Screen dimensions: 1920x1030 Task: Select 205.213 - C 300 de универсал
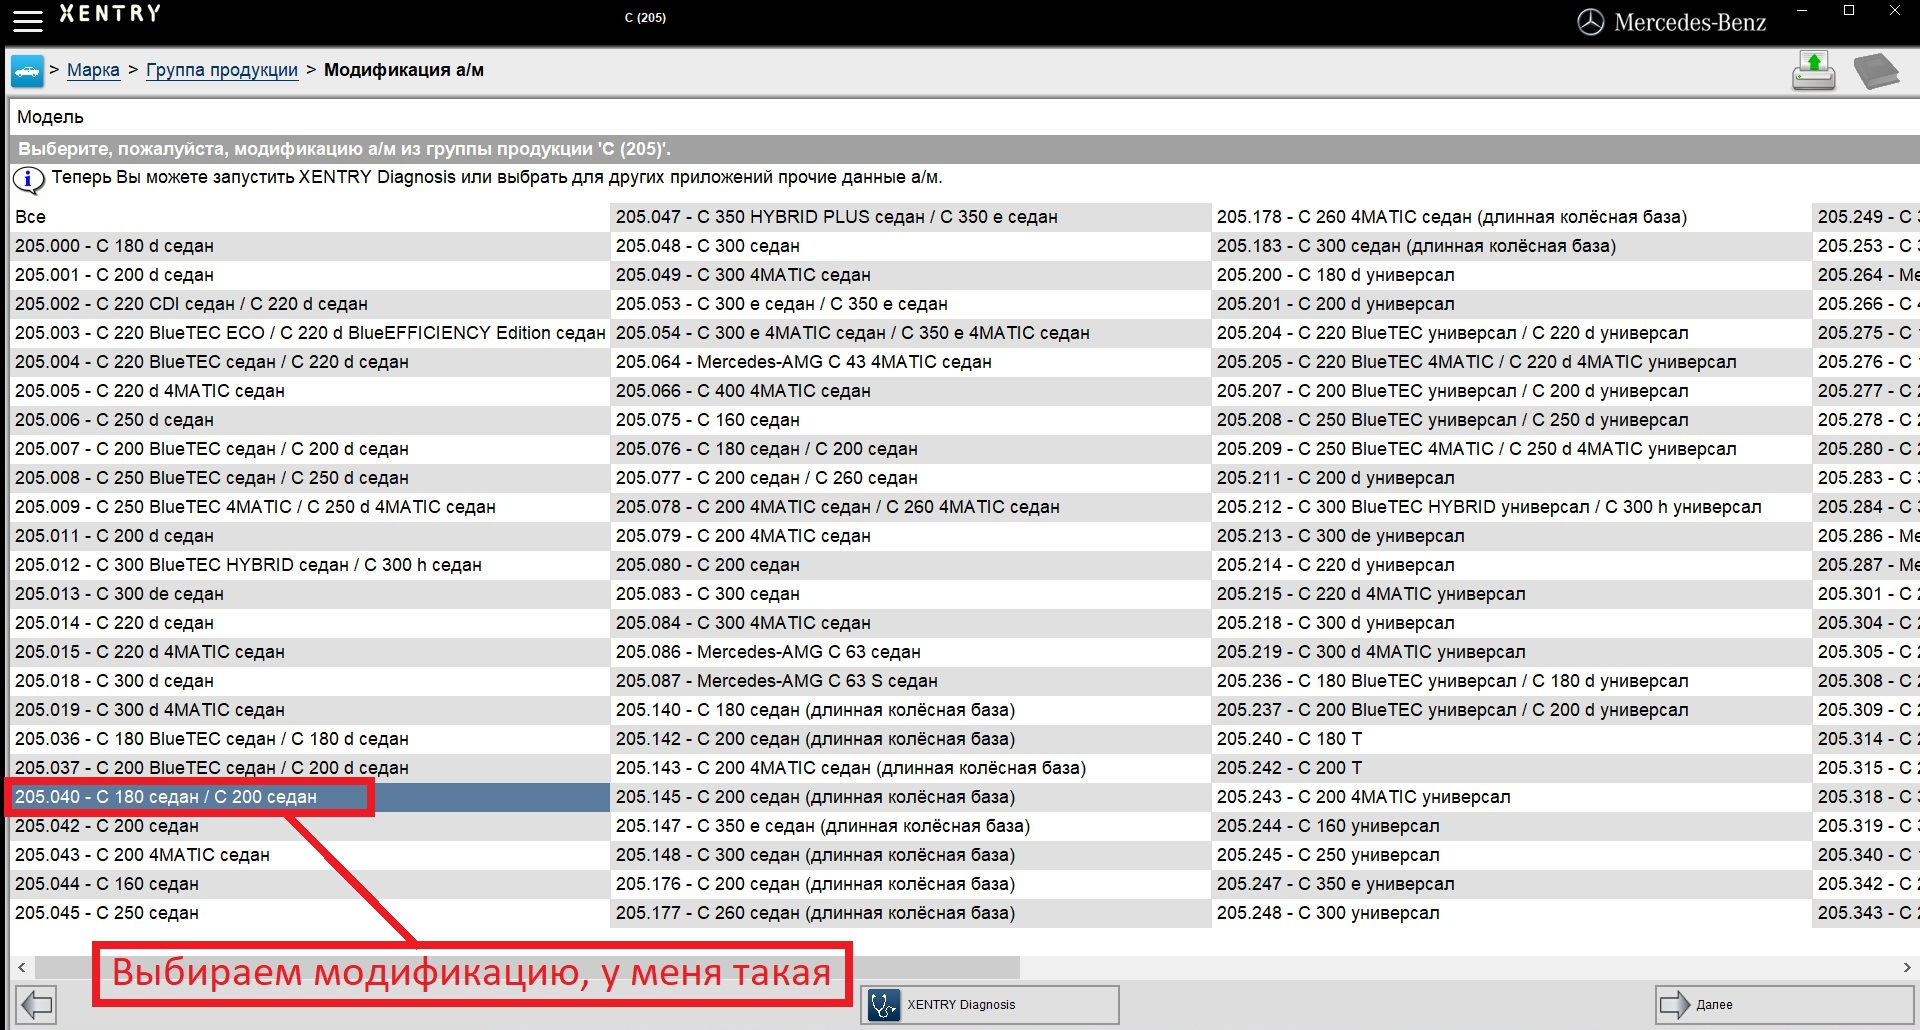(x=1512, y=536)
